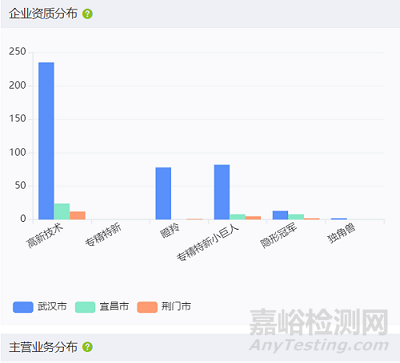This screenshot has width=400, height=363.
Task: Select the blue 隐形冠军 bar
Action: [x=280, y=215]
